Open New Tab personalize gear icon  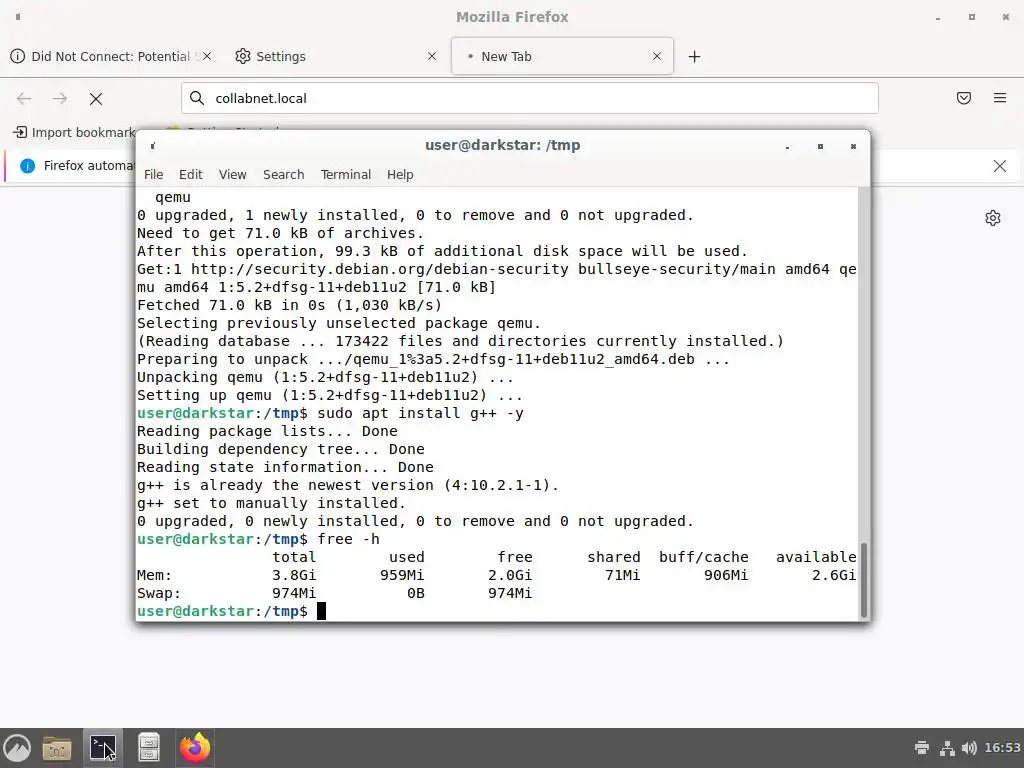(993, 218)
